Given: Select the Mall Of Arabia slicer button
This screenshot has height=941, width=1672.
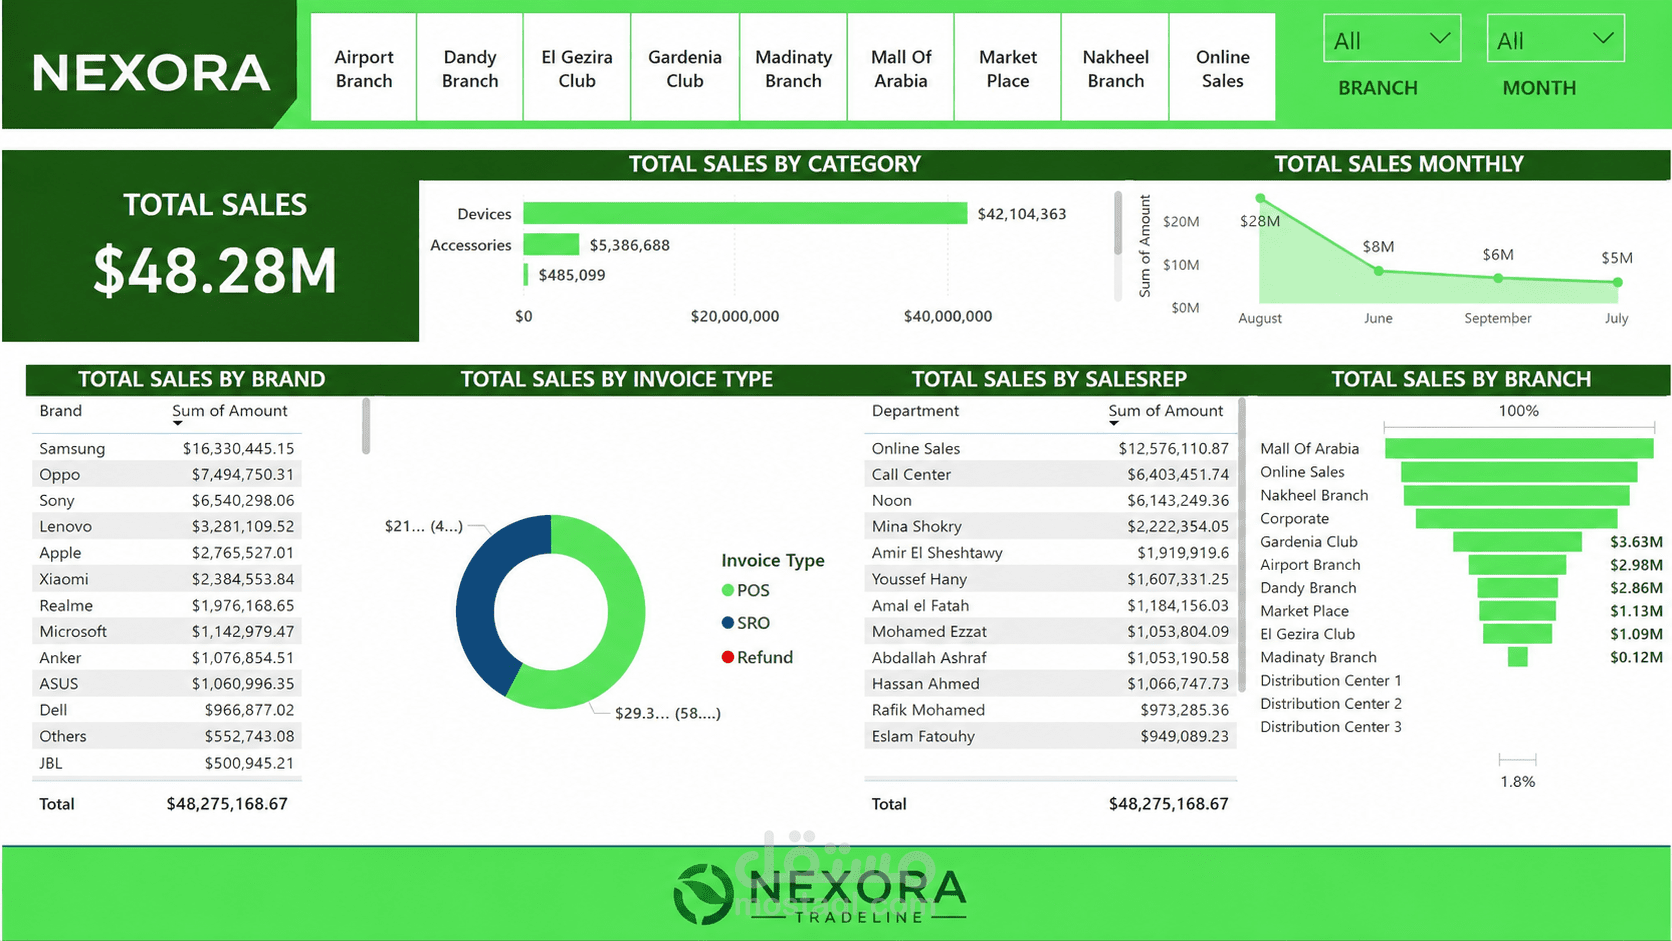Looking at the screenshot, I should [901, 67].
